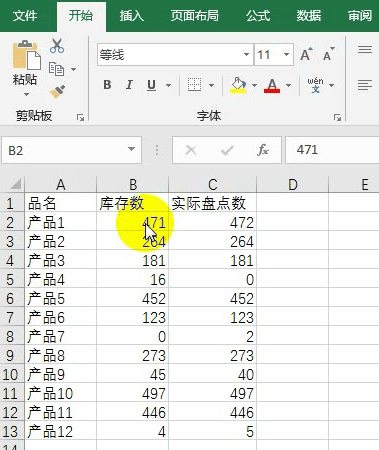Click cell 库存数 header
The height and width of the screenshot is (450, 379).
tap(133, 203)
